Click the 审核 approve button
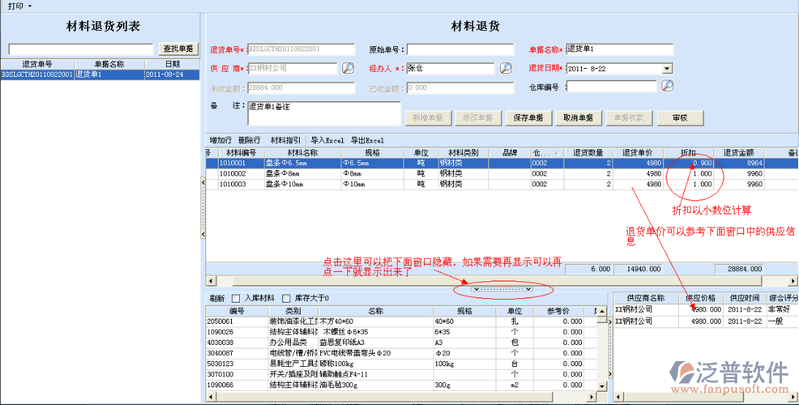This screenshot has height=405, width=799. [x=680, y=118]
